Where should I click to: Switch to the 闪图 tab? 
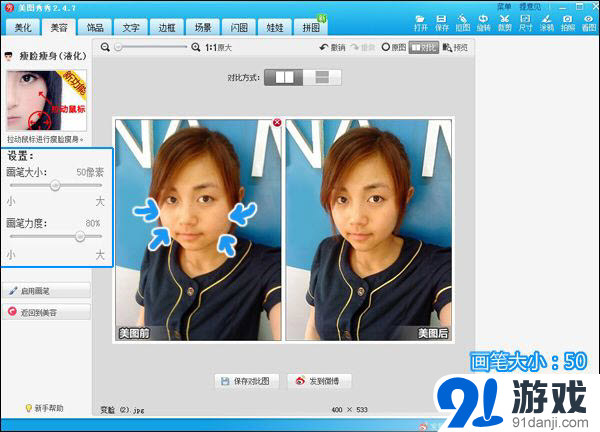point(239,28)
